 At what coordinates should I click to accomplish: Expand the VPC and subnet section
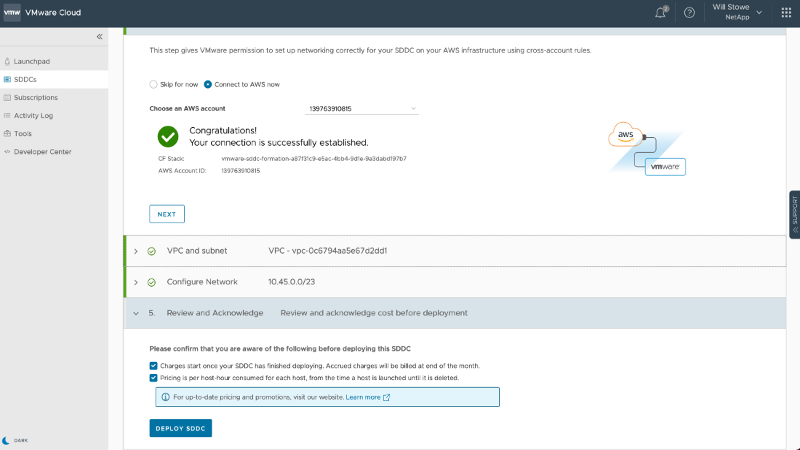(x=135, y=251)
